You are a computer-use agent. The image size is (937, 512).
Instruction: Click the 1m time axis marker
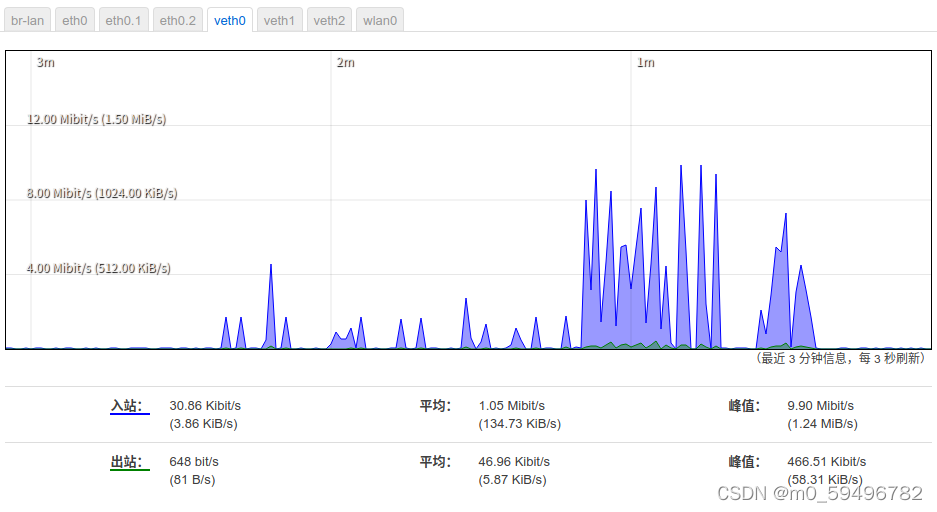pyautogui.click(x=645, y=62)
